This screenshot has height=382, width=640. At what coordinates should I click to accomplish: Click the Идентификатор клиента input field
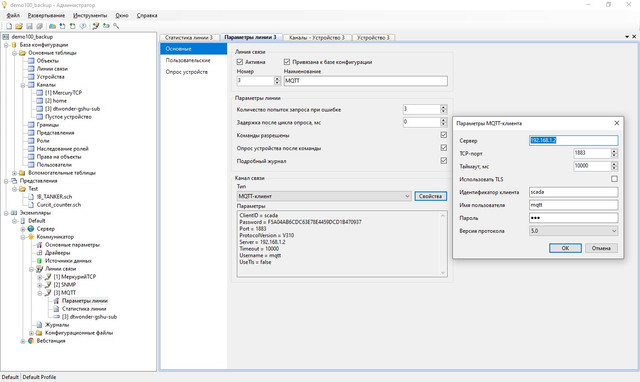[x=573, y=192]
